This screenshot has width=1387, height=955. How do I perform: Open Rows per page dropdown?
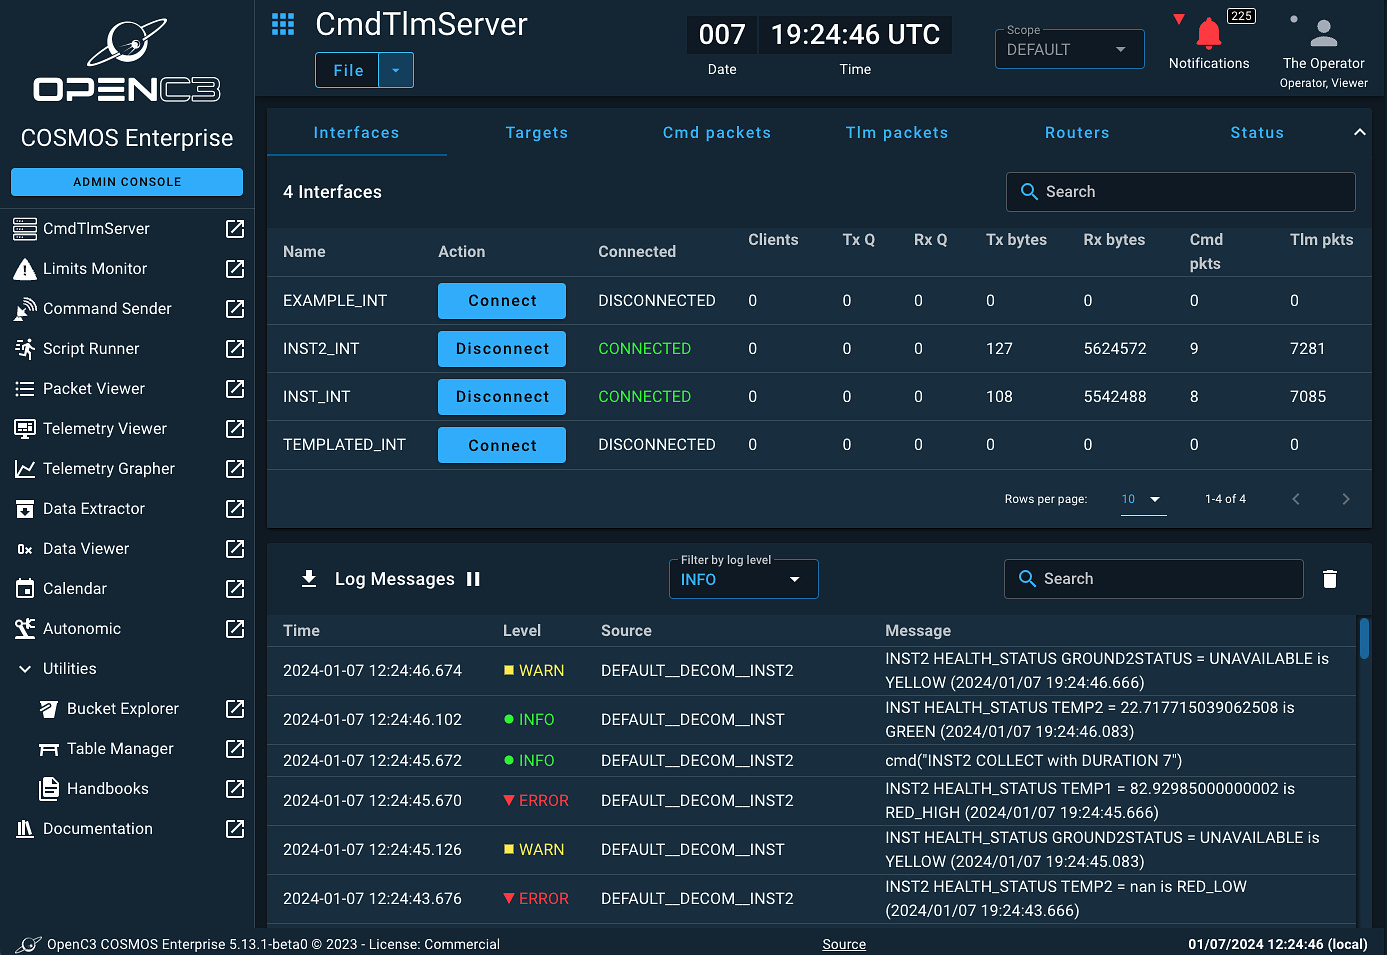tap(1143, 499)
